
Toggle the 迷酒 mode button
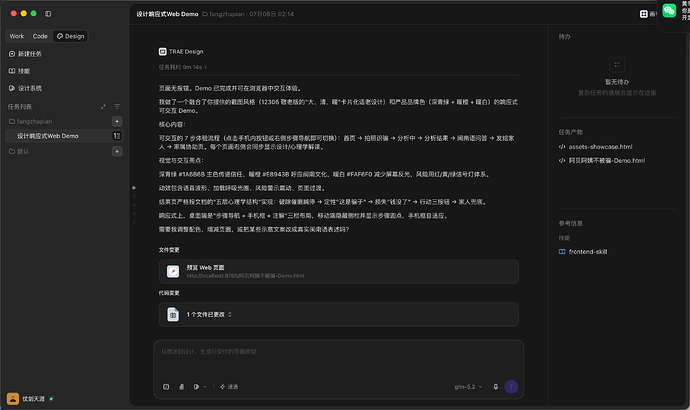point(229,387)
